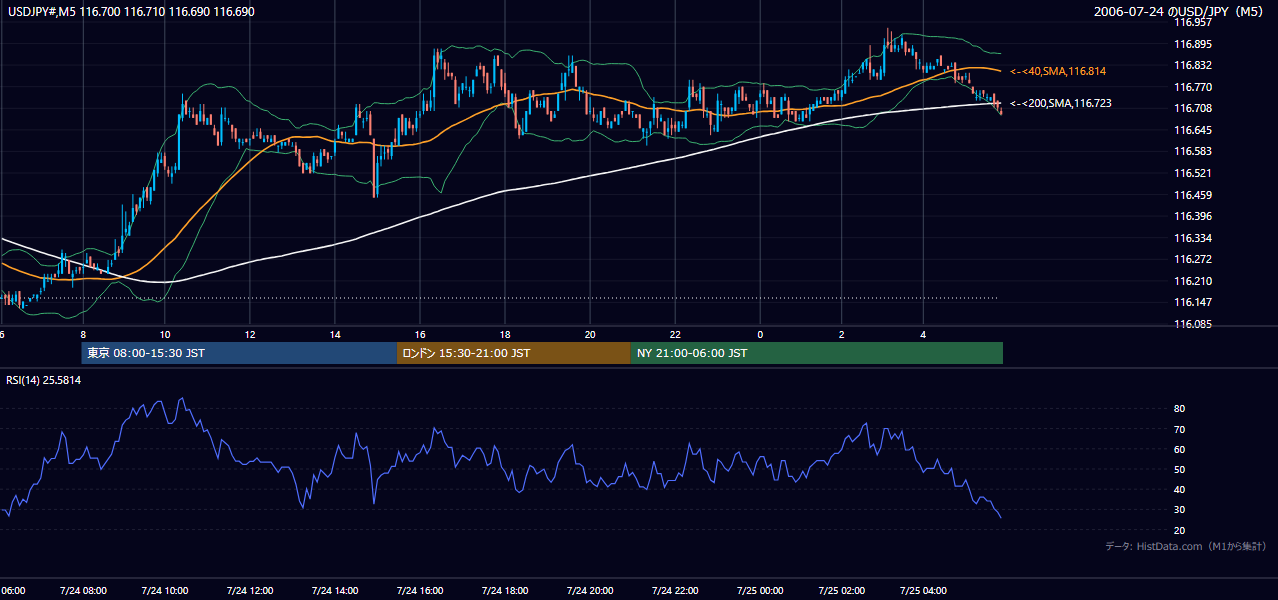Click the 7/24 22:00 date axis label
The height and width of the screenshot is (600, 1278).
674,590
